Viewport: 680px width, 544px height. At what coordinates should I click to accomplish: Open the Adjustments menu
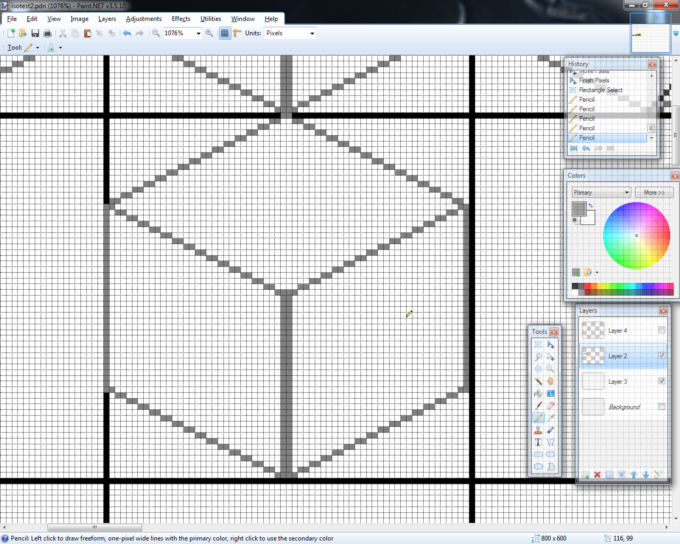pos(144,19)
